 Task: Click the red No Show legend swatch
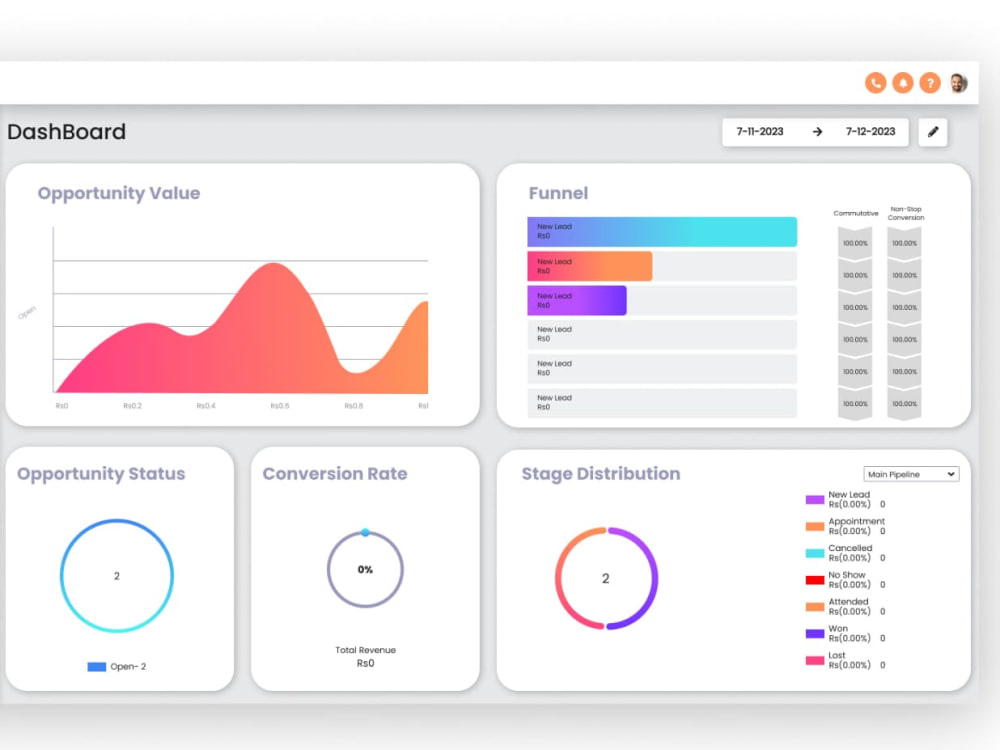pos(815,580)
